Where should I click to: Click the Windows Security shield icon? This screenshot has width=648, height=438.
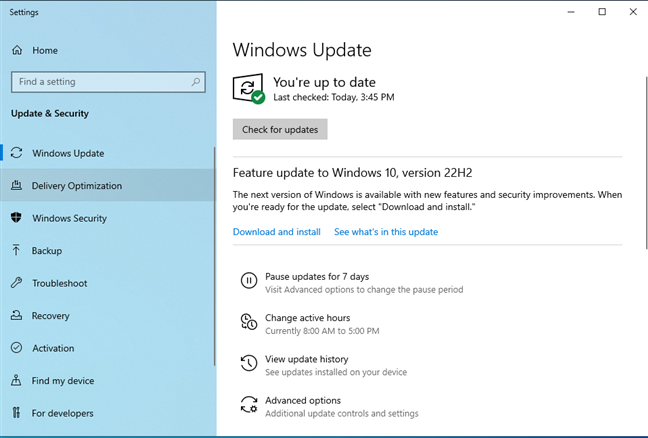[16, 217]
